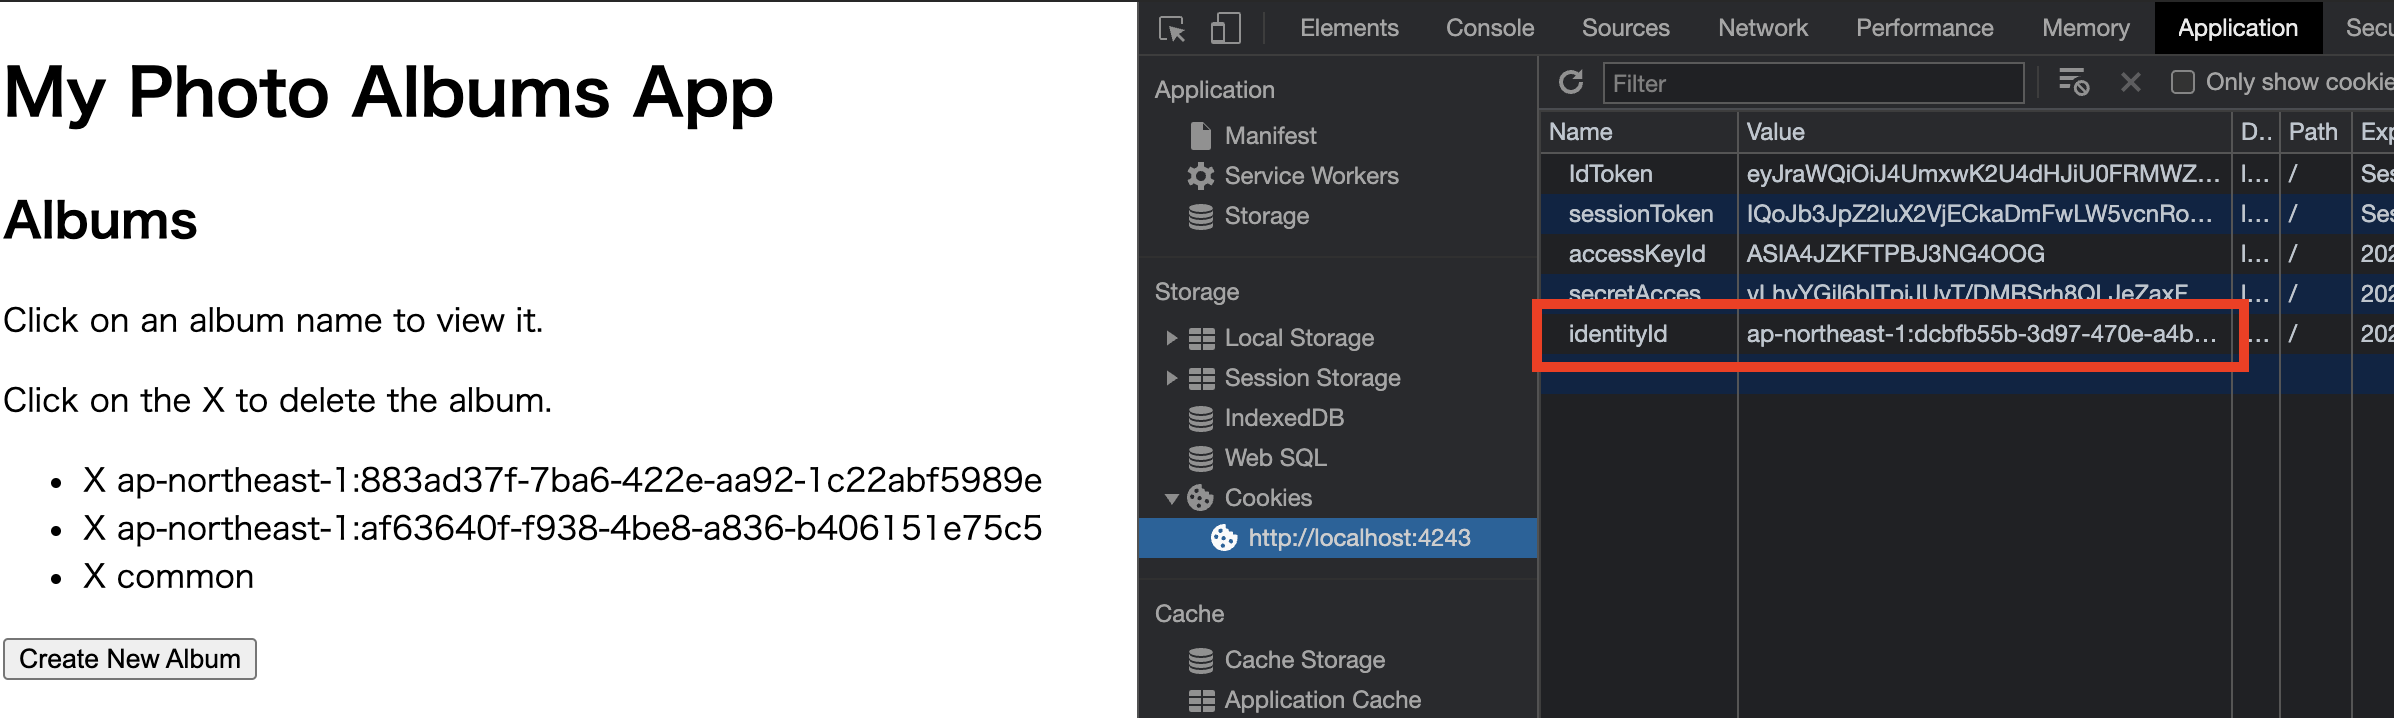Click the cookie icon beside http://localhost:4243

coord(1223,538)
